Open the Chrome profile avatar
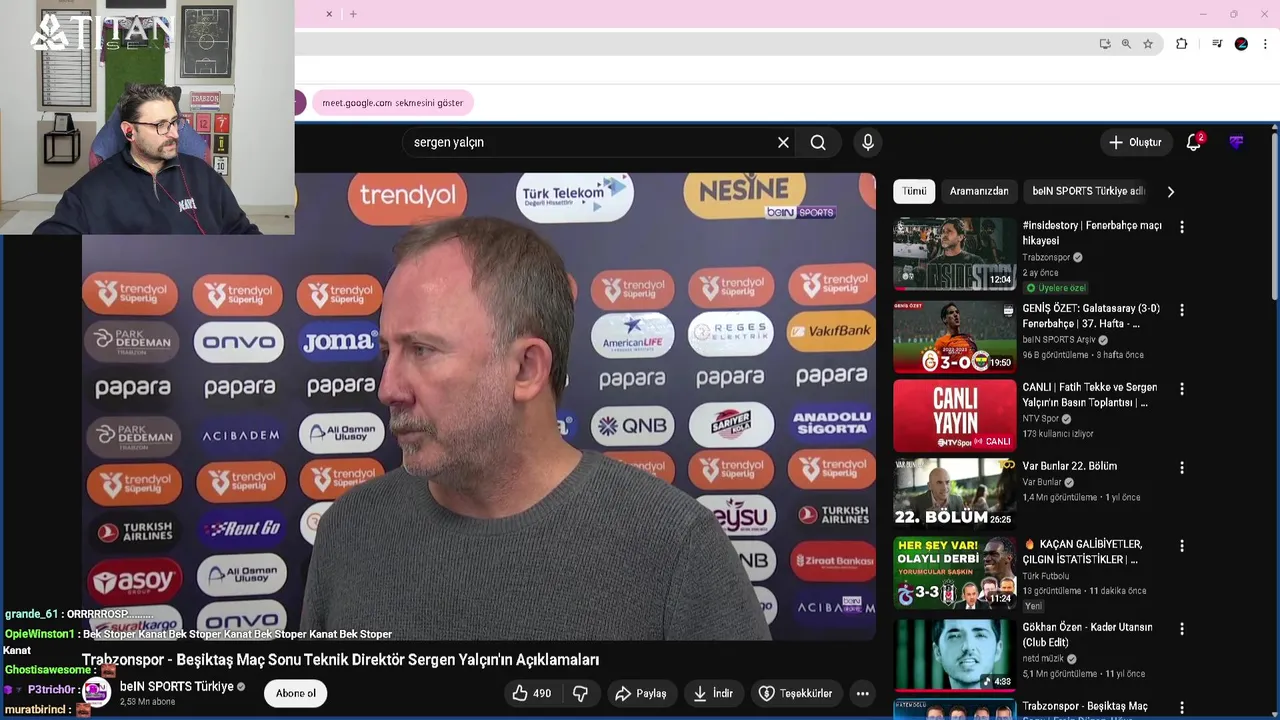 (x=1241, y=44)
